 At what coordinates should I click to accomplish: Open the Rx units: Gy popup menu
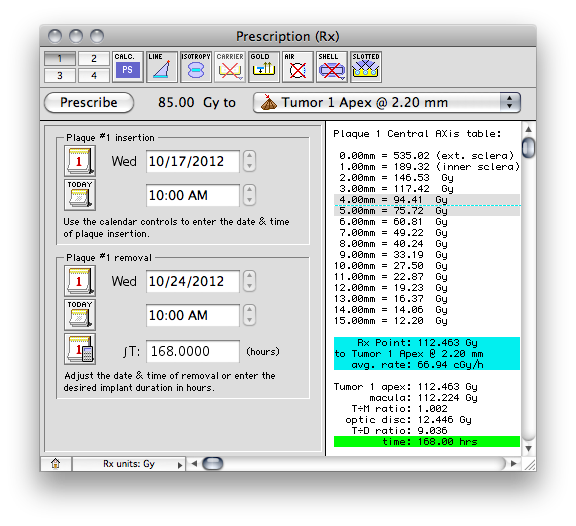(x=129, y=464)
